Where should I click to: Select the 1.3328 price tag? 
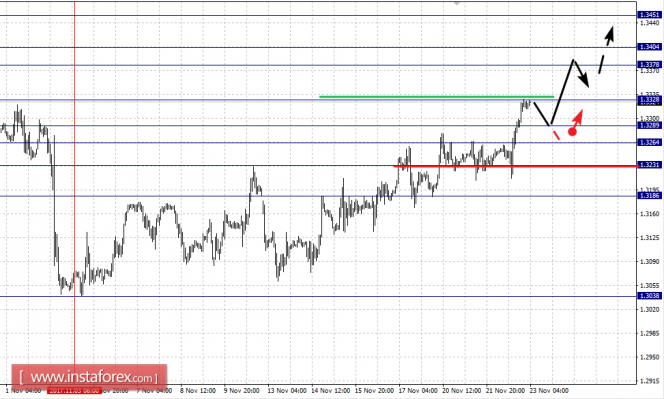(649, 100)
